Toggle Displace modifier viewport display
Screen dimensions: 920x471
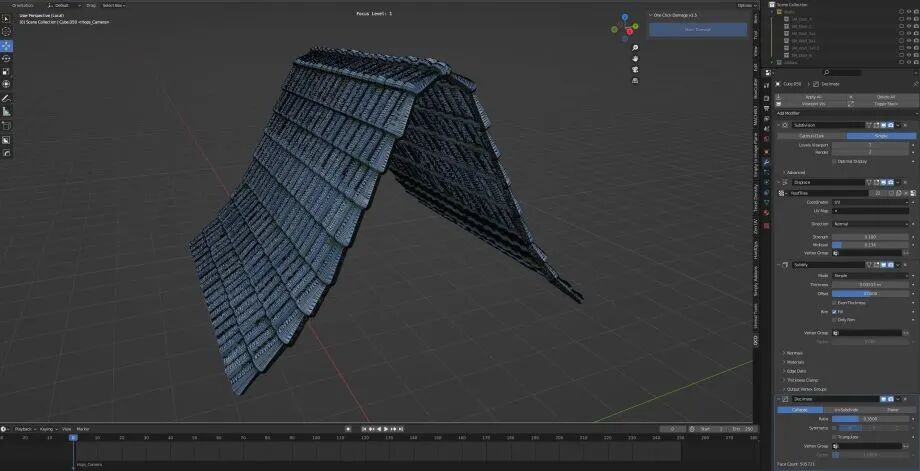(x=883, y=182)
